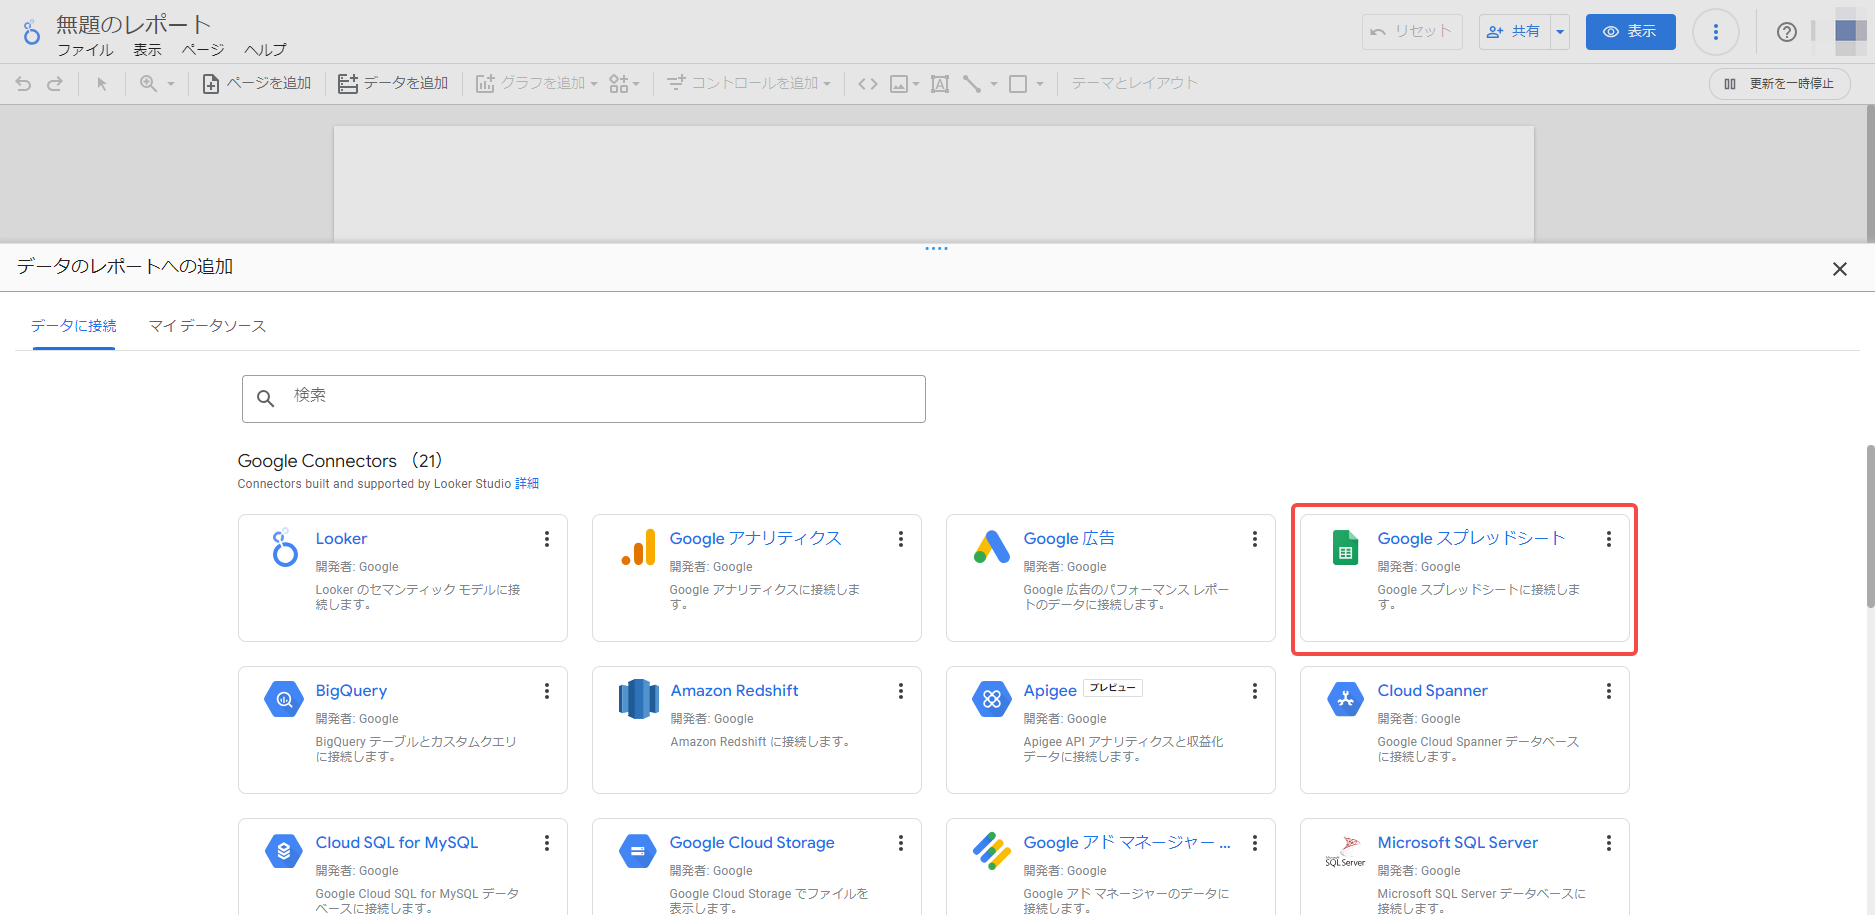
Task: Open the three-dot more options menu in header
Action: [1716, 32]
